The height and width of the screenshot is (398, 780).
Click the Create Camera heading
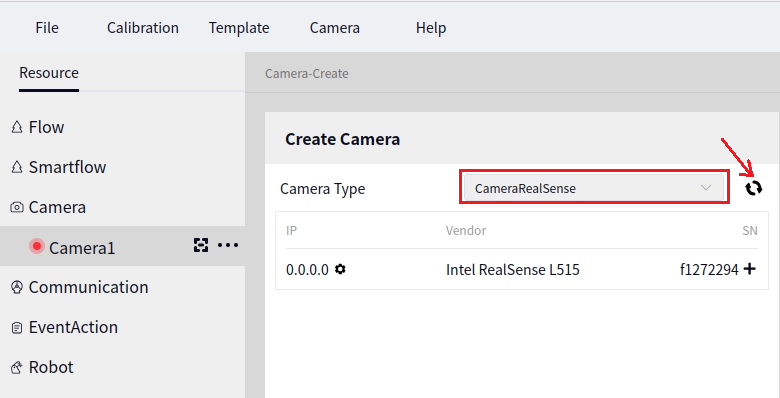[x=342, y=139]
